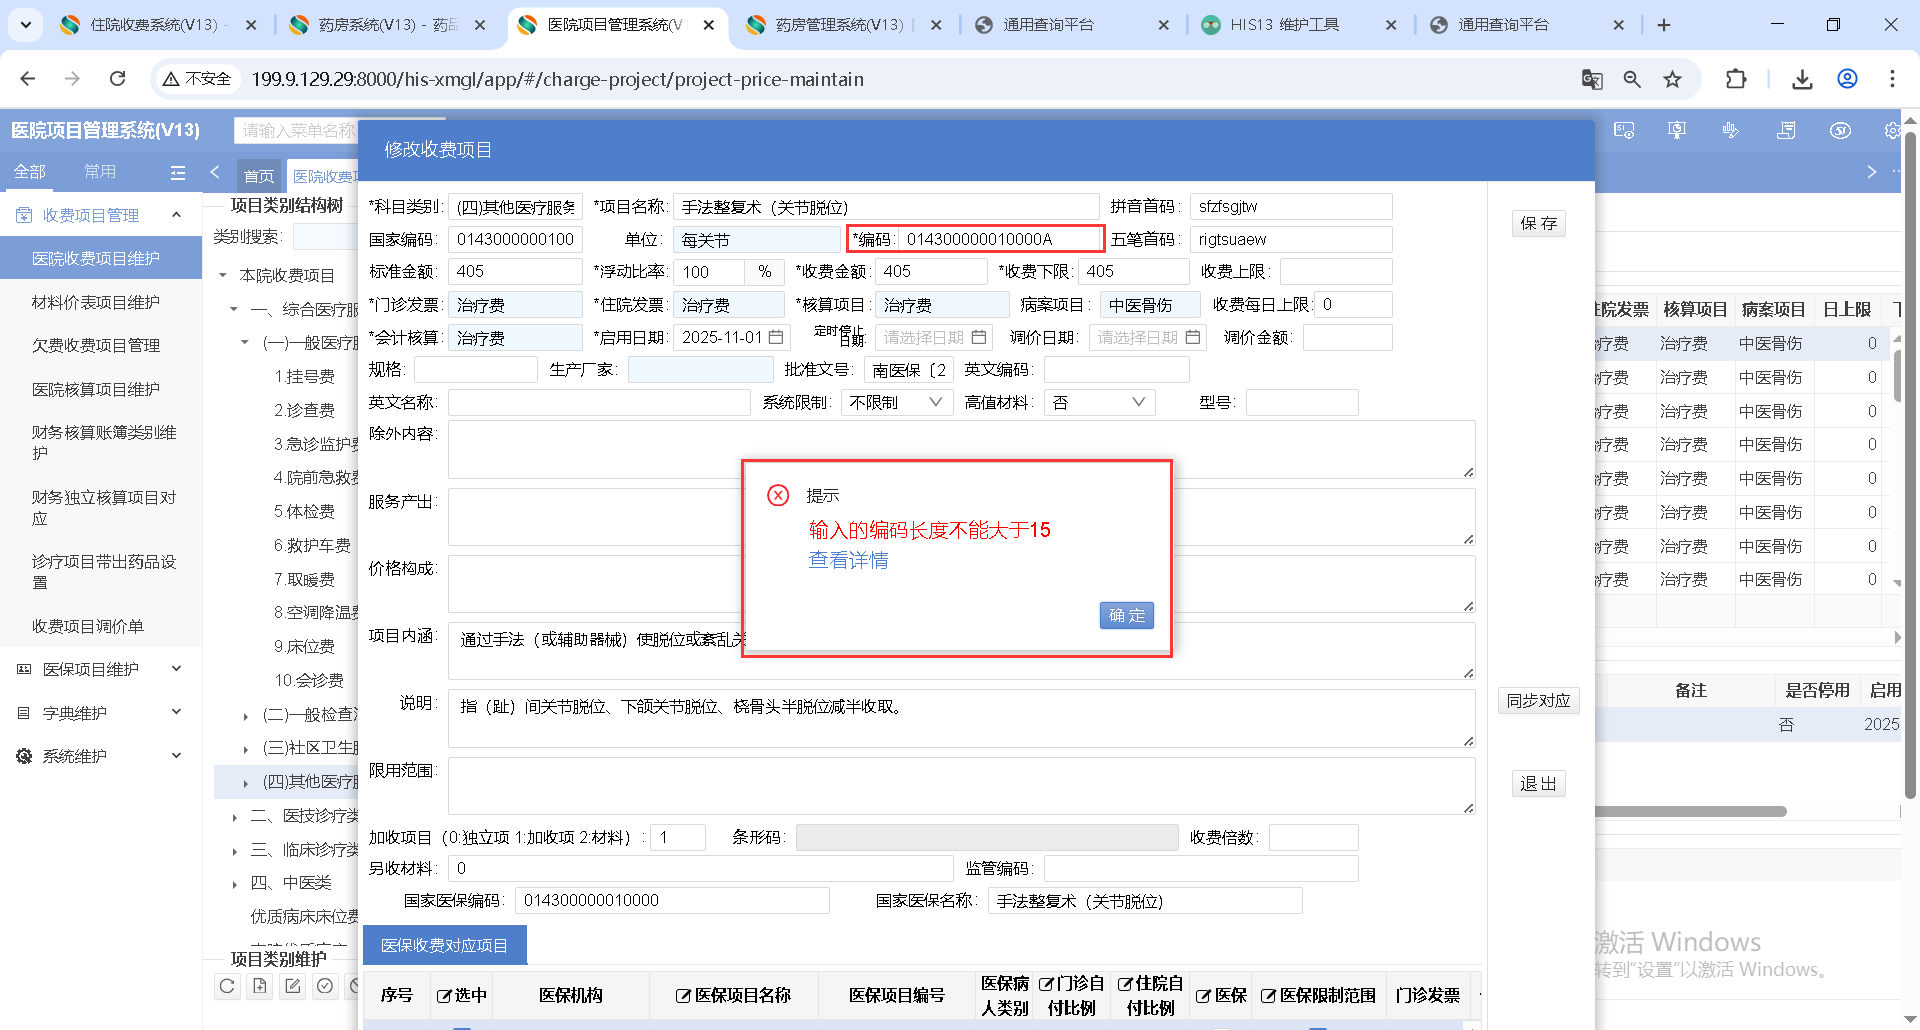This screenshot has width=1920, height=1030.
Task: Switch to the 药房管理系统(V13) browser tab
Action: 845,25
